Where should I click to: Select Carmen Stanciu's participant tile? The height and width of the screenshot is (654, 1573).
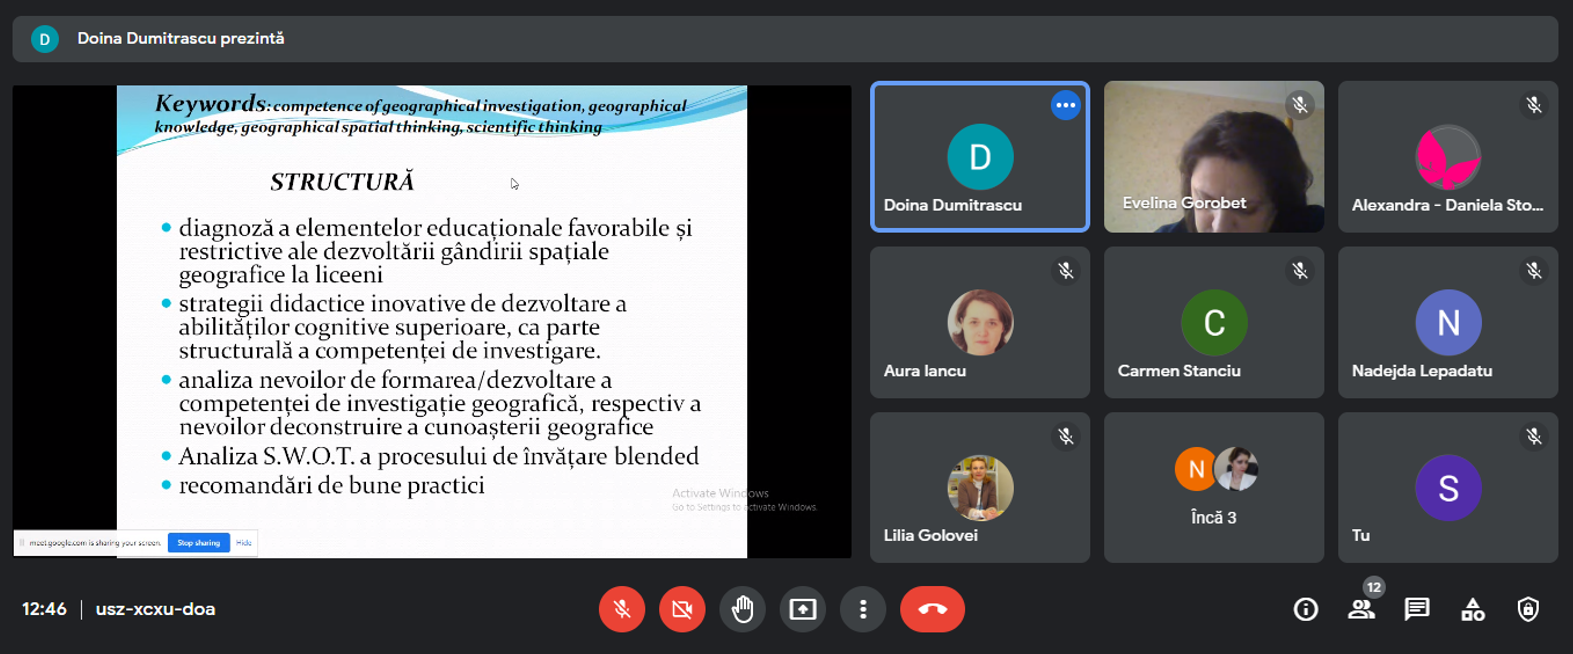click(x=1214, y=322)
